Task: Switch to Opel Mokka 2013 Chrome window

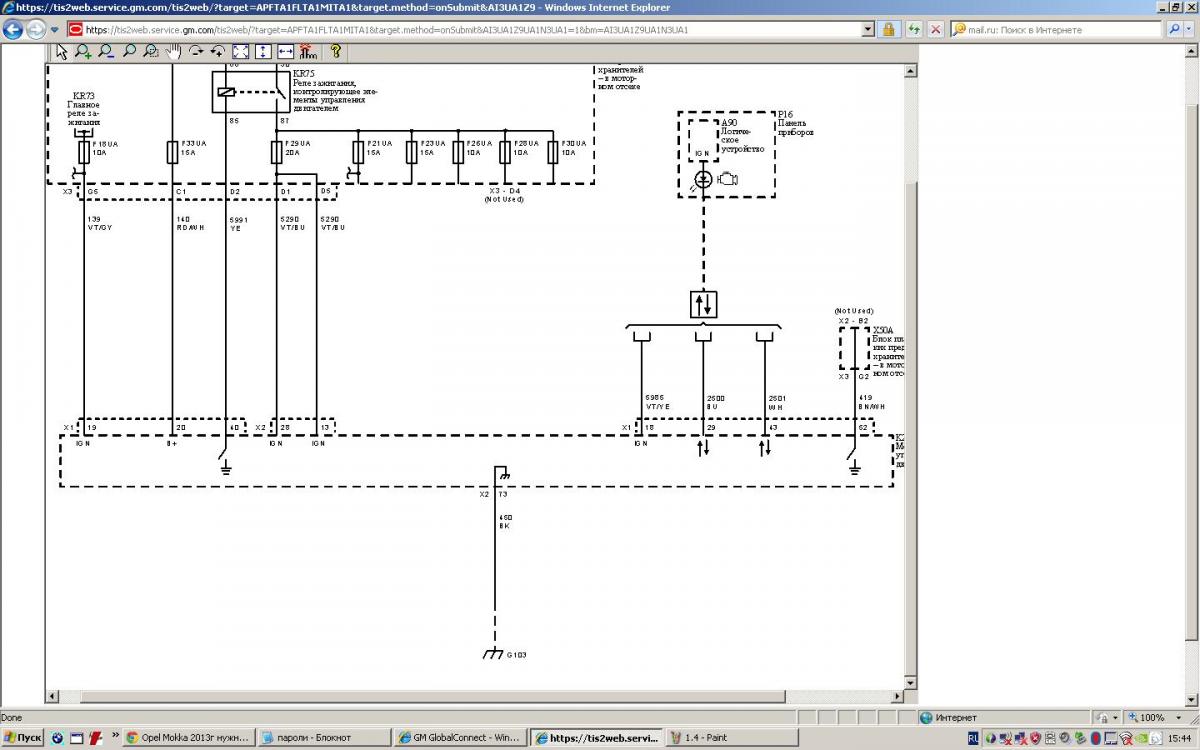Action: click(x=188, y=738)
